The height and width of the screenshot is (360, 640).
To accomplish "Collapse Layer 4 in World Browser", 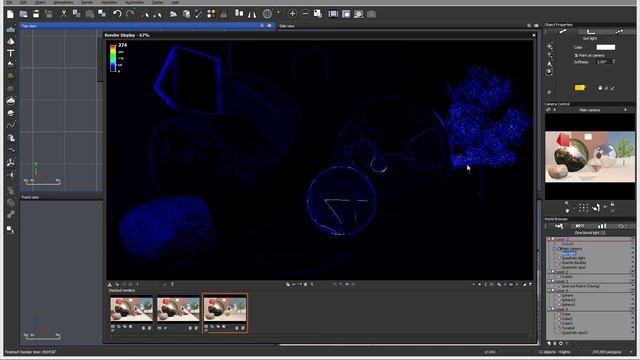I will coord(549,291).
